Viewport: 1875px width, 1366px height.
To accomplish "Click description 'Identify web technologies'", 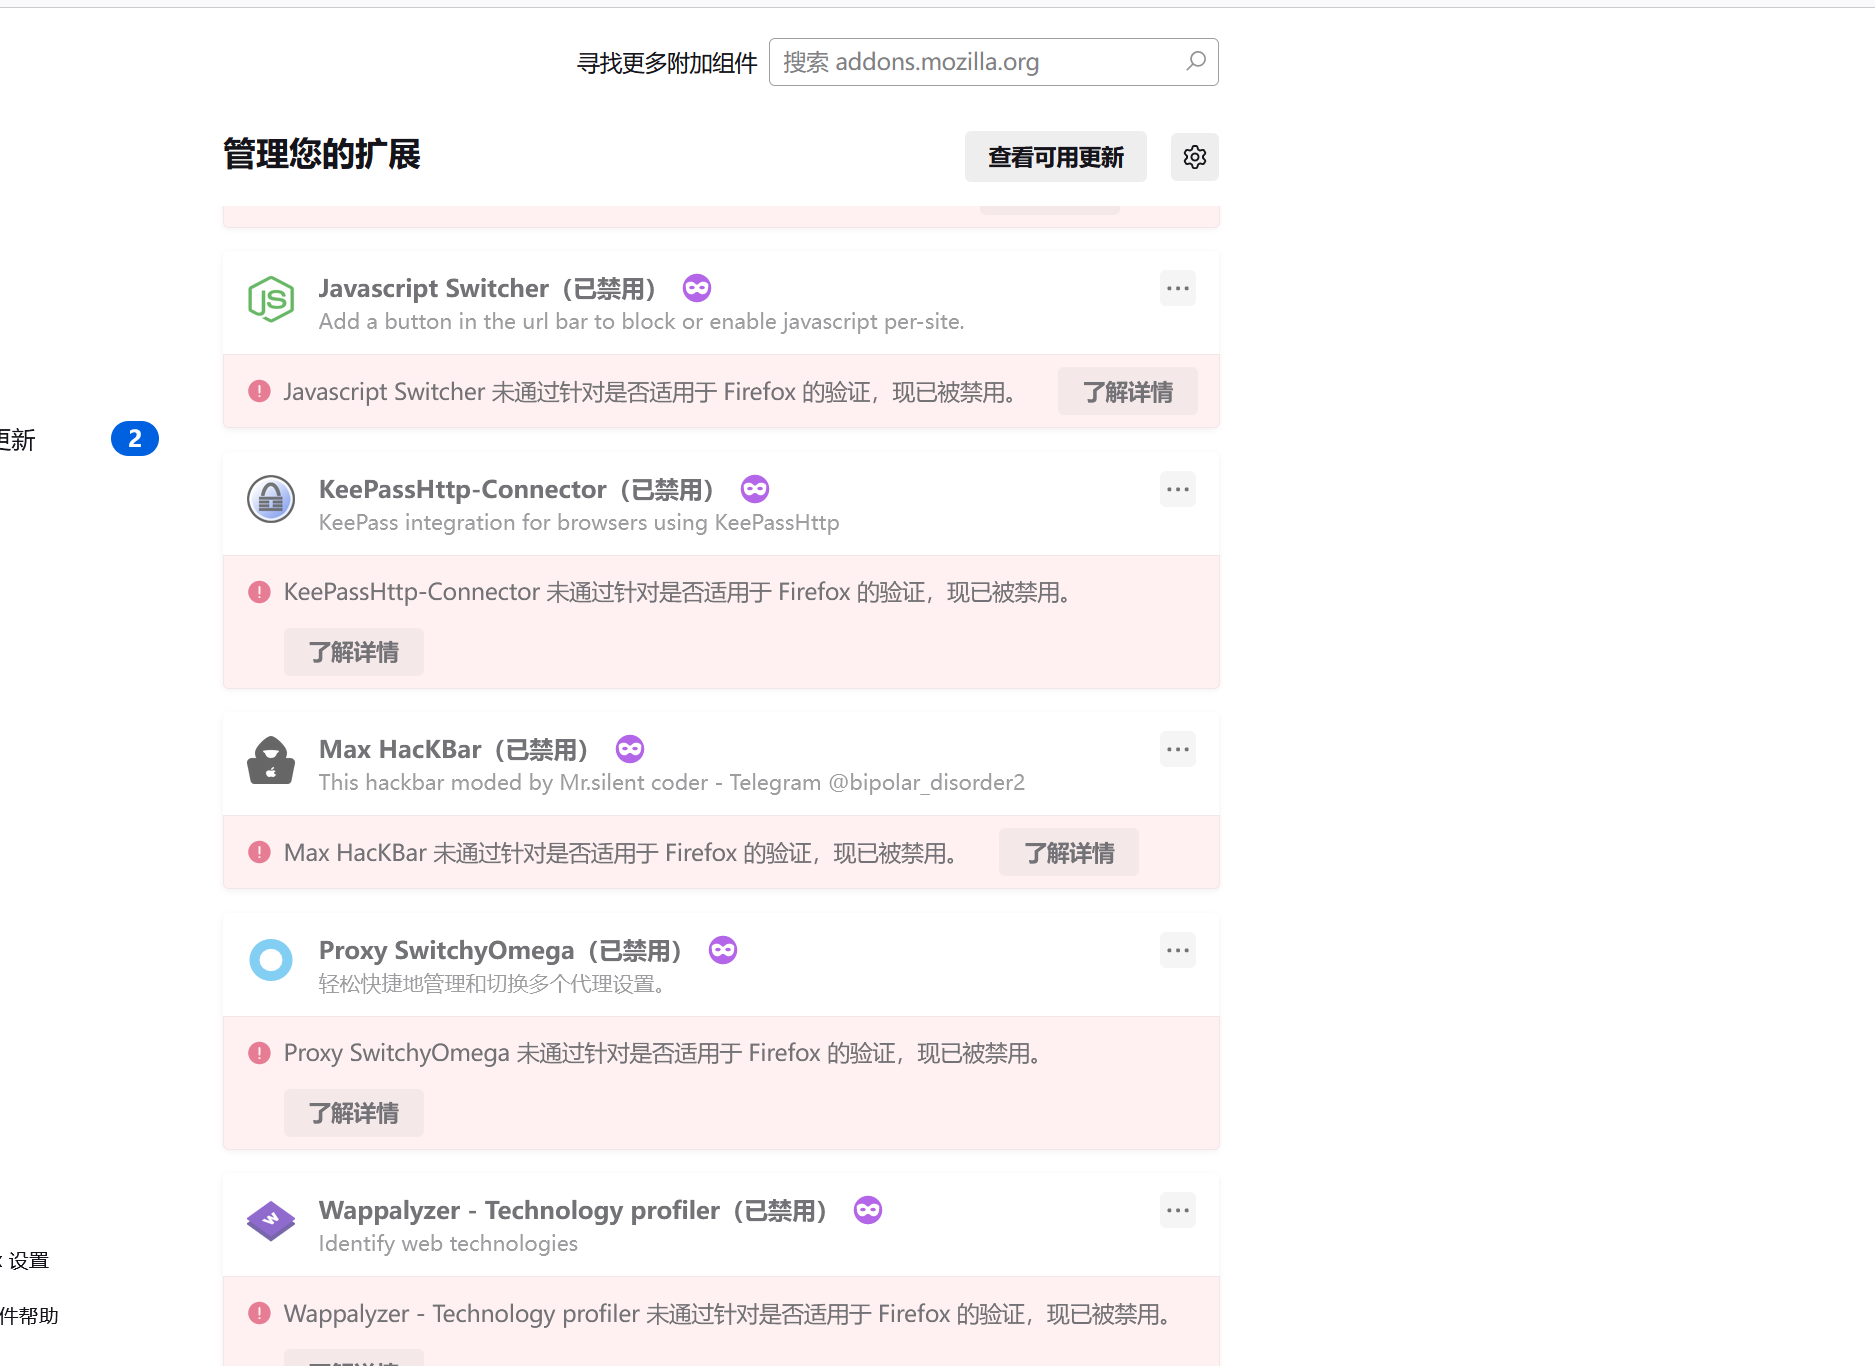I will pos(448,1243).
